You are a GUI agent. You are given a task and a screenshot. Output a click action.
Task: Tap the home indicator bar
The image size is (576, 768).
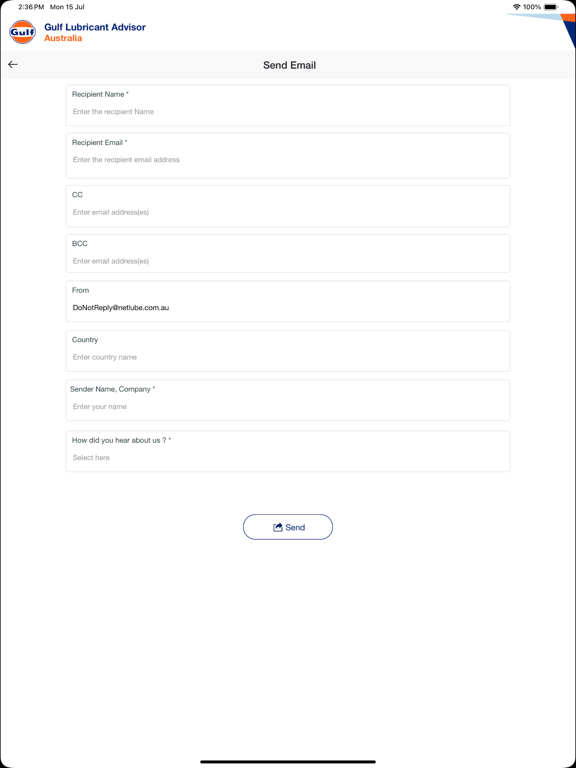pyautogui.click(x=288, y=762)
